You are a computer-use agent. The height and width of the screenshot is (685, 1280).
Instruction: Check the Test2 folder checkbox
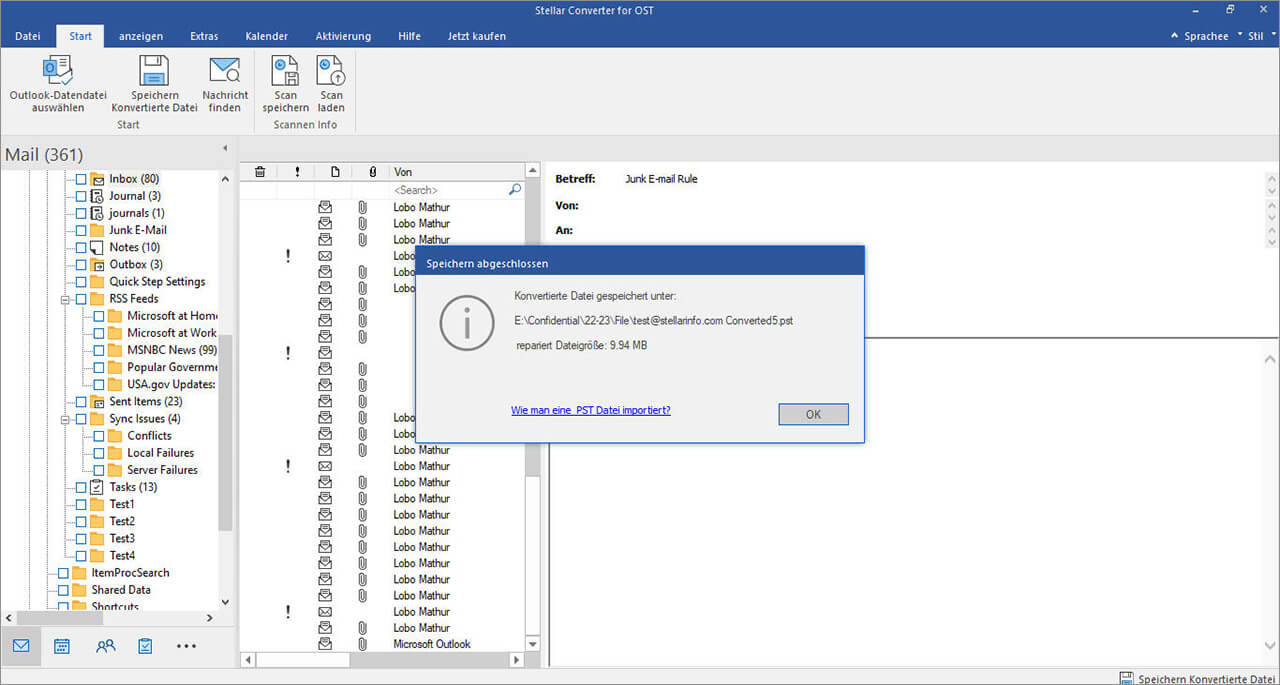point(81,521)
